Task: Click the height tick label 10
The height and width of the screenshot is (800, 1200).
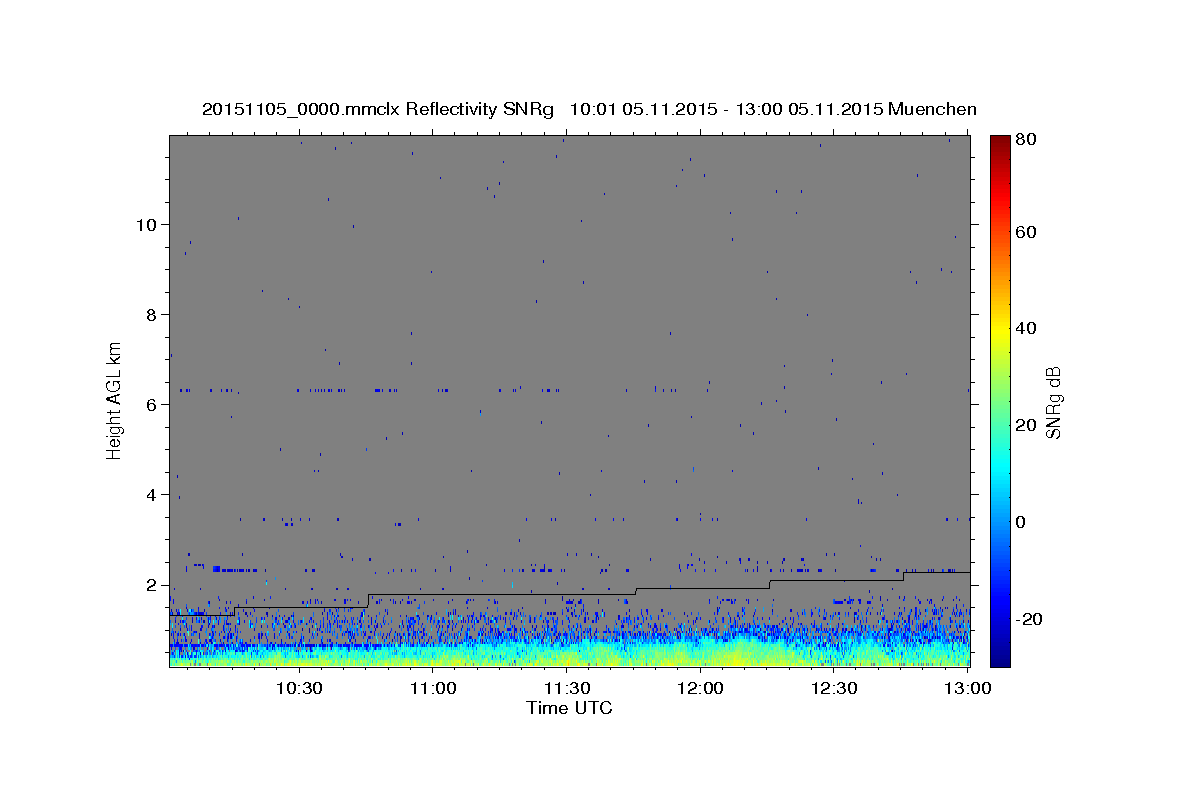Action: tap(146, 224)
